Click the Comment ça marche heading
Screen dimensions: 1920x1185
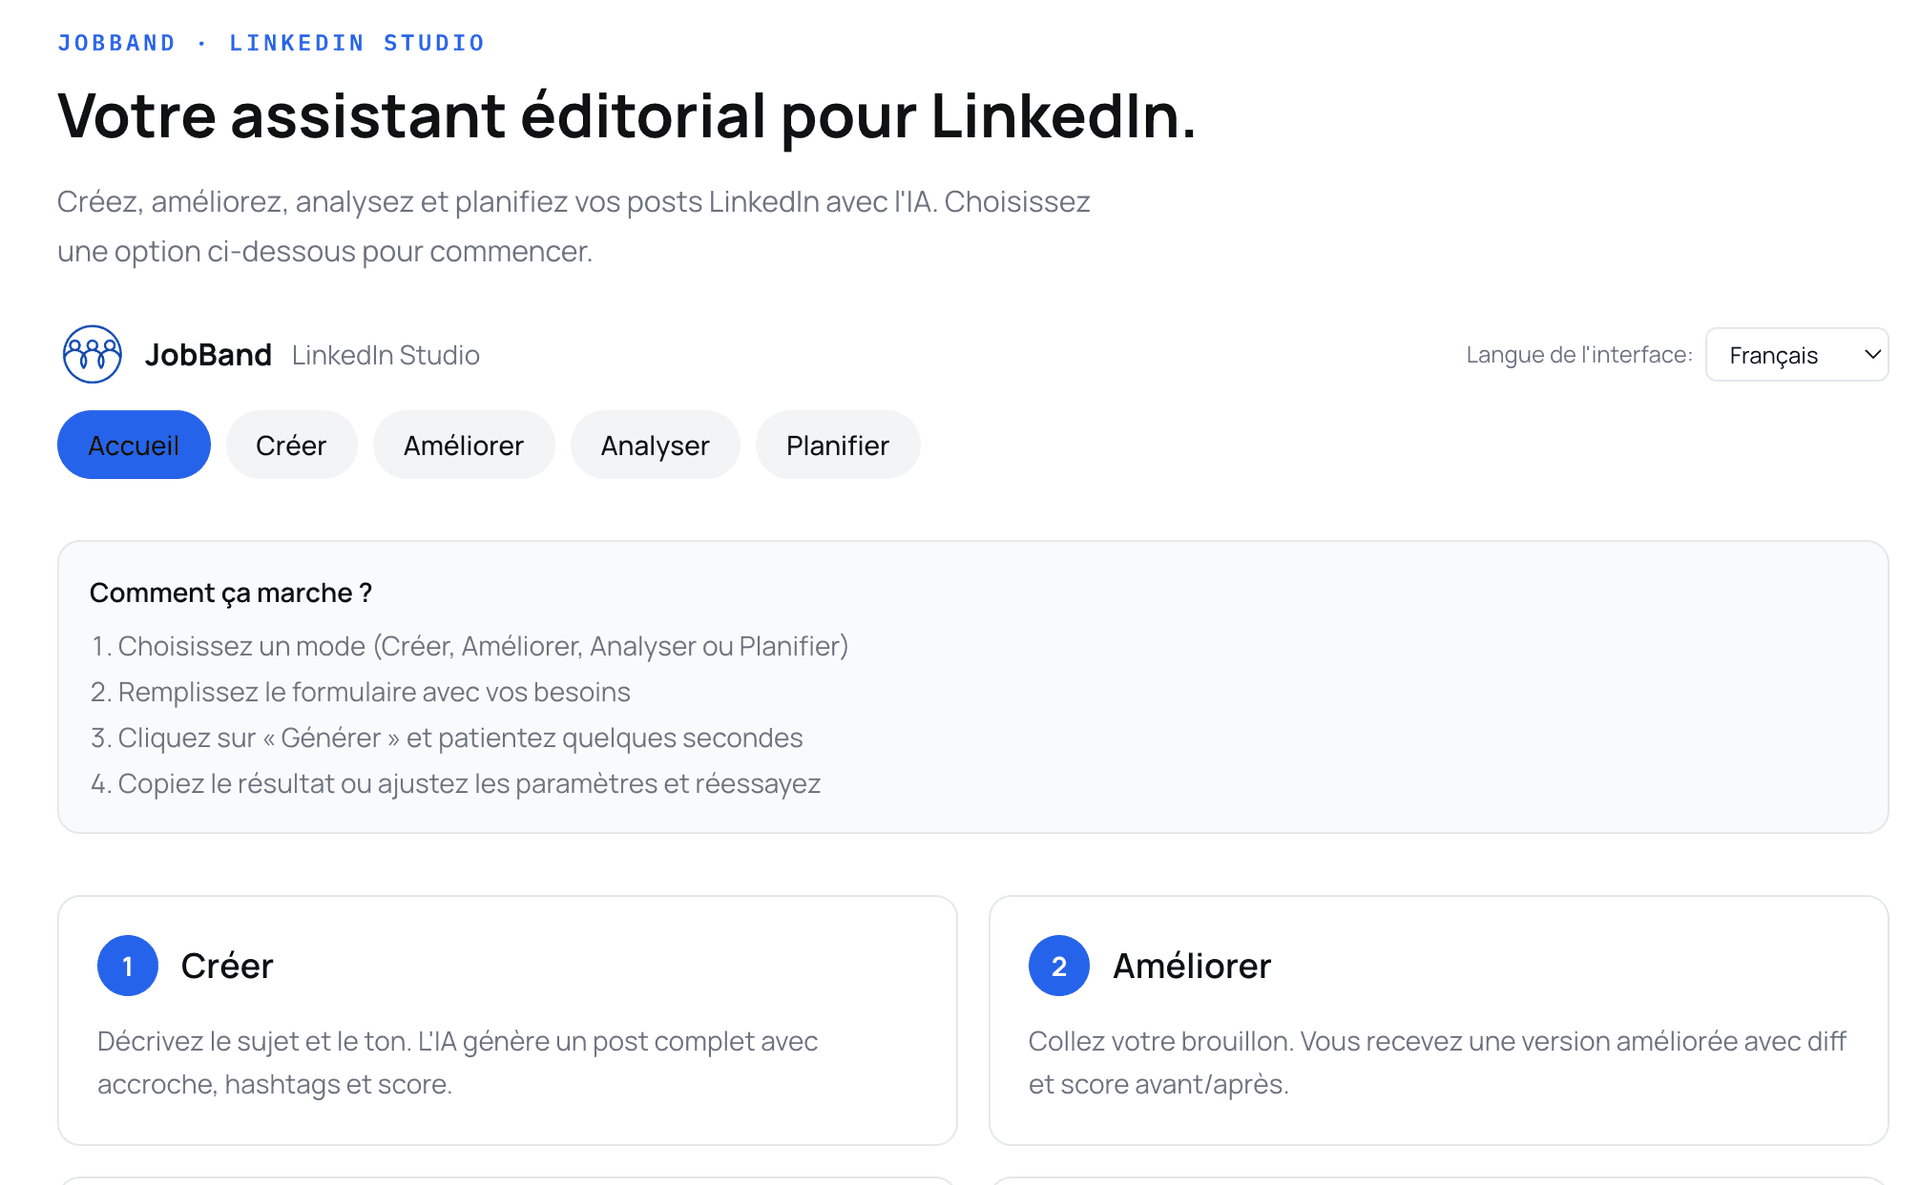tap(230, 592)
